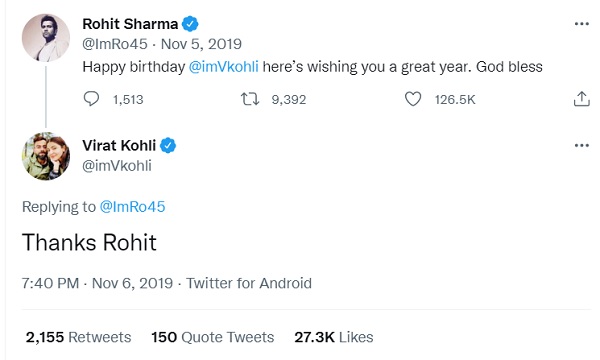Click the reply icon on Rohit Sharma's tweet
This screenshot has height=360, width=600.
[91, 99]
